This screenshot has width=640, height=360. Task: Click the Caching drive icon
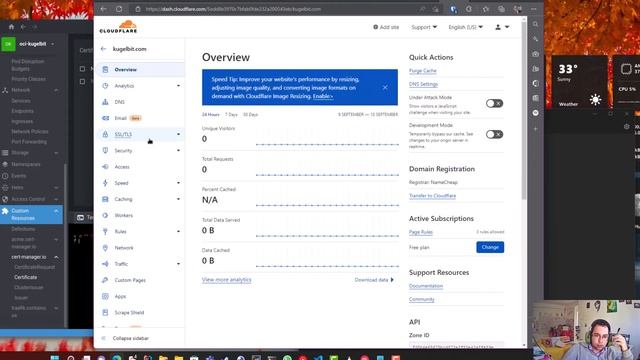(105, 199)
